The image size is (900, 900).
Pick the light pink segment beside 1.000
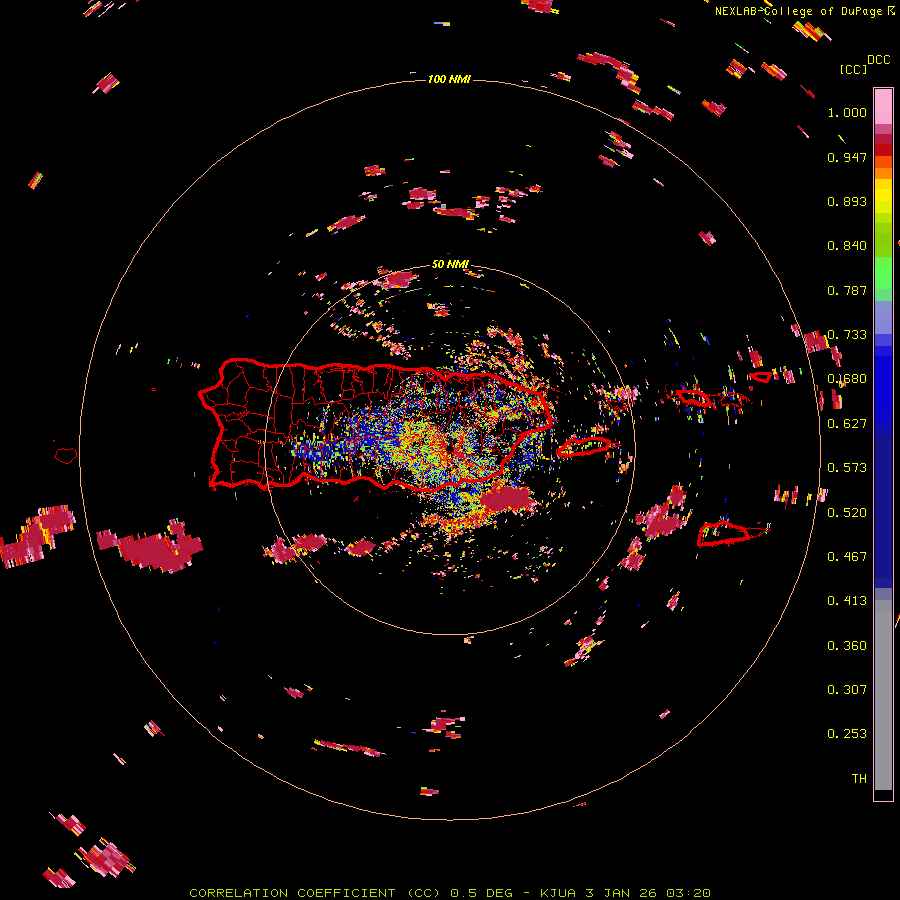(883, 107)
